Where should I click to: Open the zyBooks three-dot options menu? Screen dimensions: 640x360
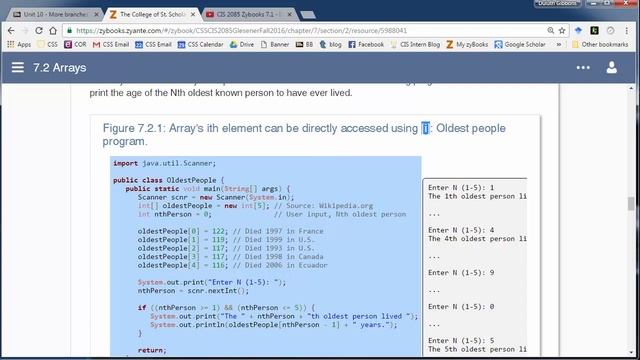point(583,68)
